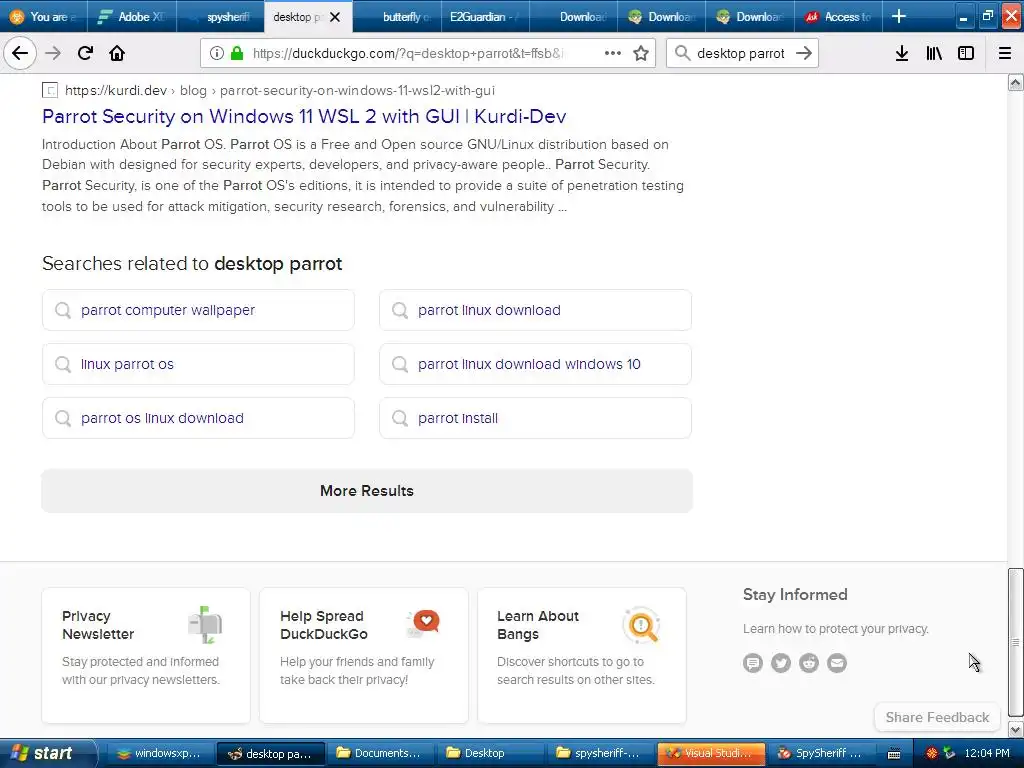
Task: Select related search linux parrot os
Action: tap(199, 364)
